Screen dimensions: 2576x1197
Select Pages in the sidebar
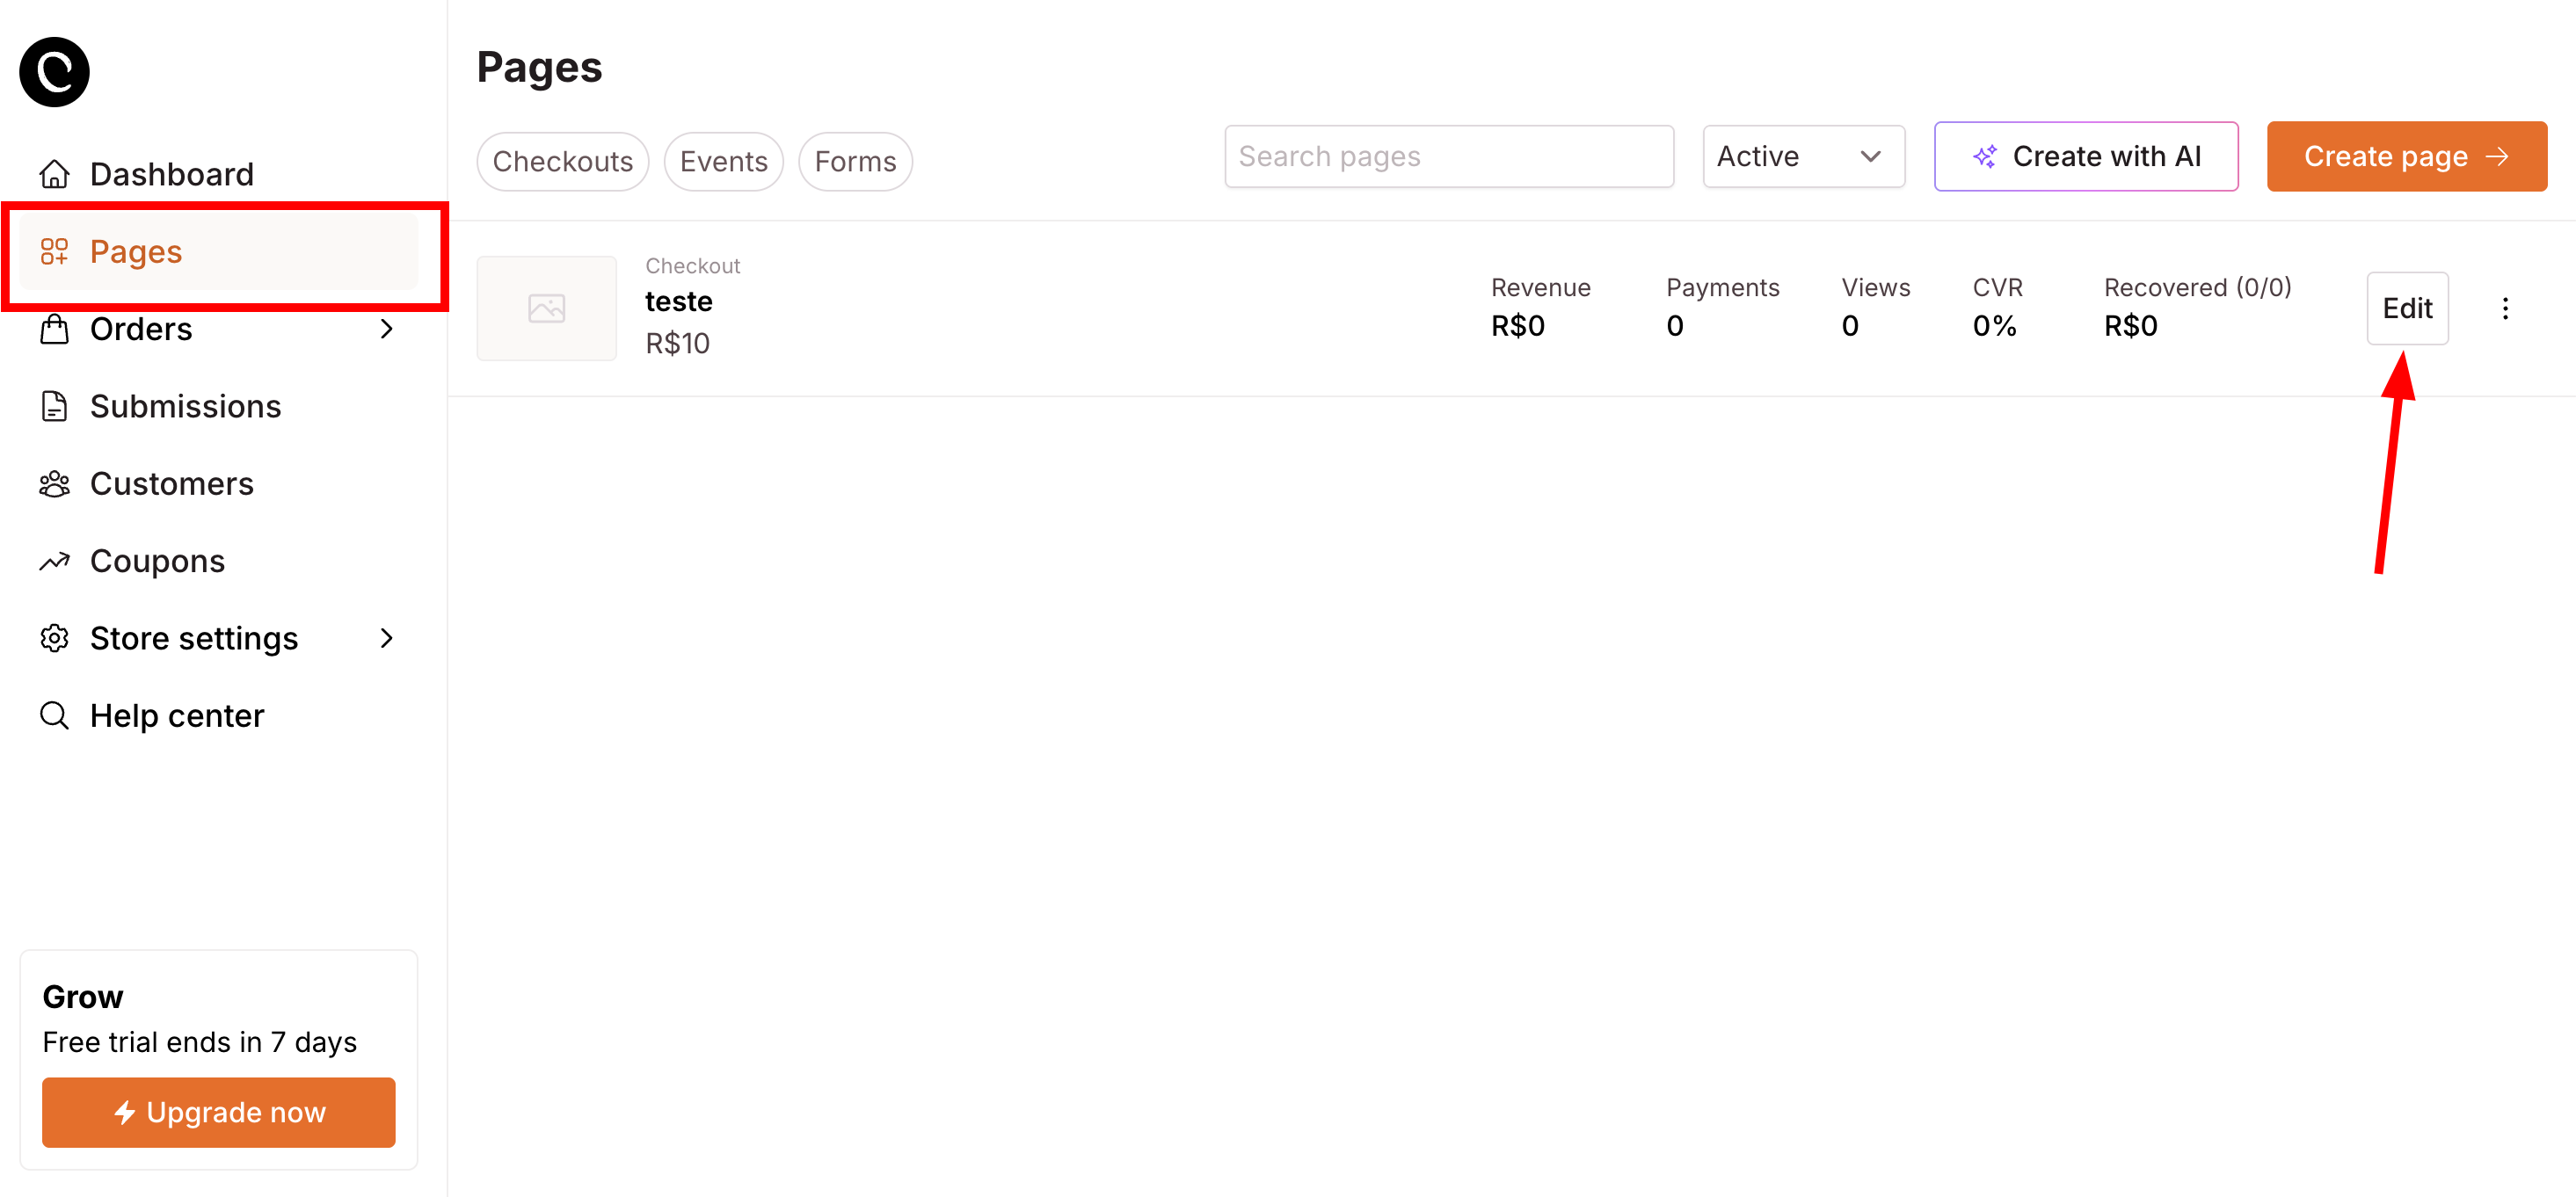click(136, 252)
